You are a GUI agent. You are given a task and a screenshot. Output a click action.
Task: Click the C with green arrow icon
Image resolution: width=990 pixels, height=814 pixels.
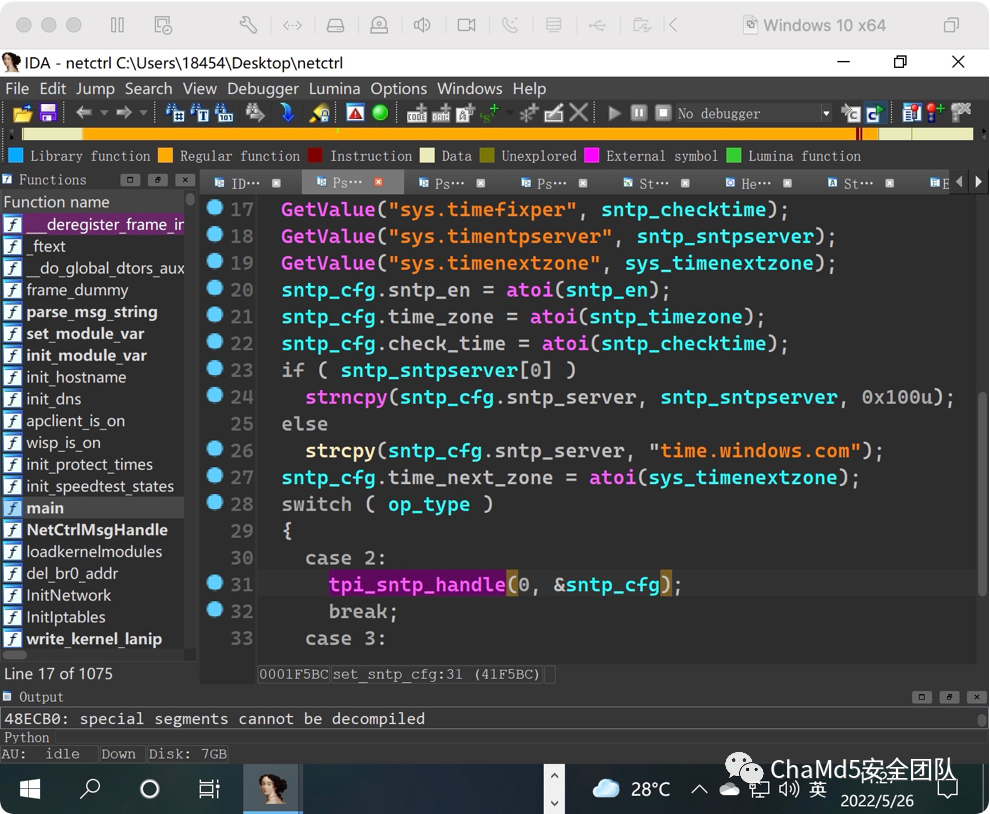[x=876, y=113]
